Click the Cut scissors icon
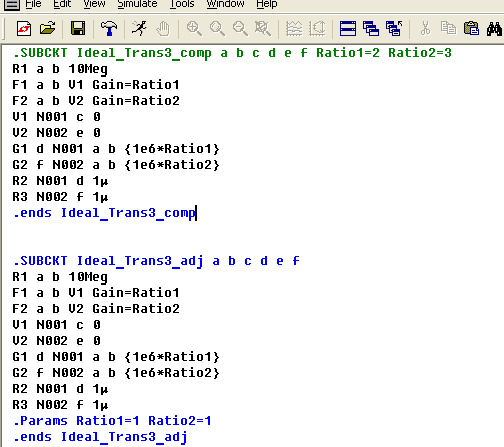504x447 pixels. click(425, 29)
